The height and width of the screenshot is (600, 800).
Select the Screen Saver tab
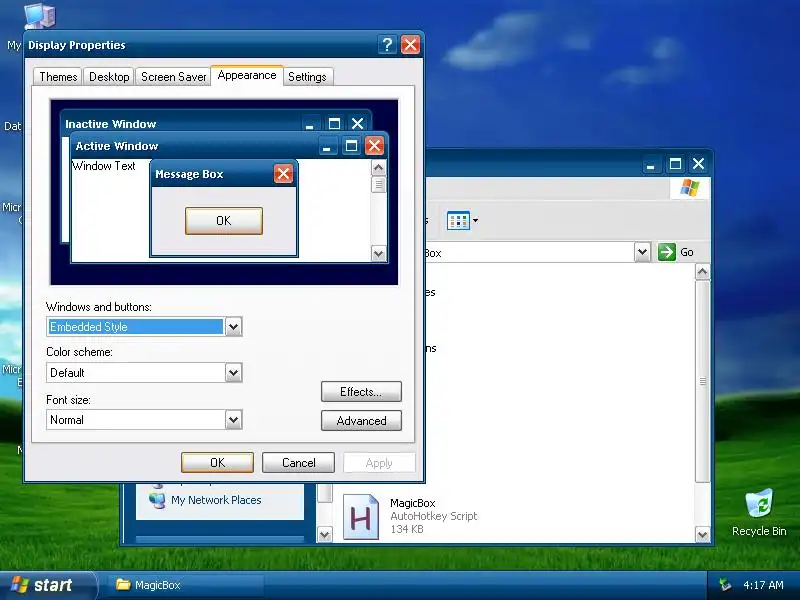(173, 77)
